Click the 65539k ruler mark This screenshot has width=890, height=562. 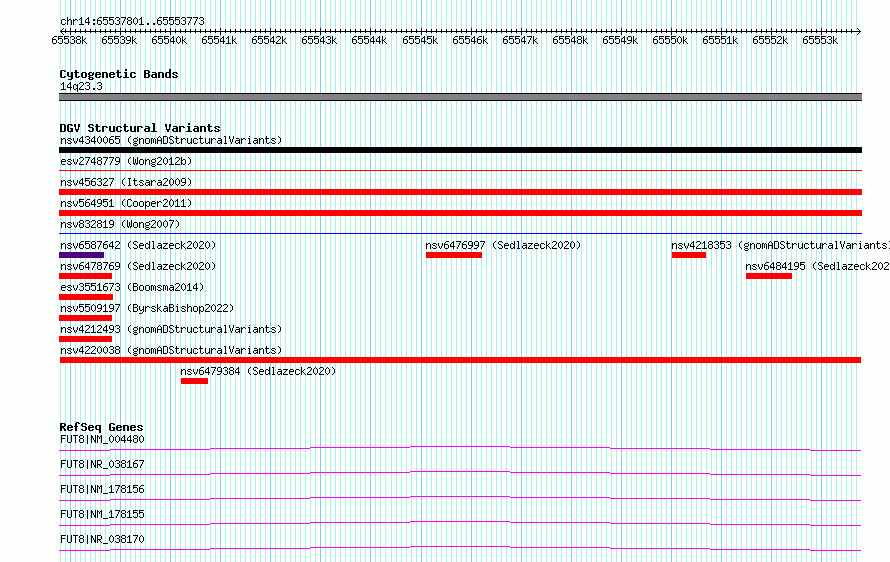119,40
